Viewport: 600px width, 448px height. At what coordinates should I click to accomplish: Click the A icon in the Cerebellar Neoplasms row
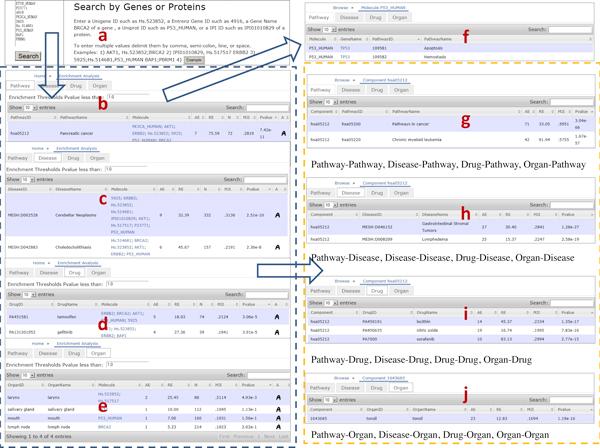(277, 215)
